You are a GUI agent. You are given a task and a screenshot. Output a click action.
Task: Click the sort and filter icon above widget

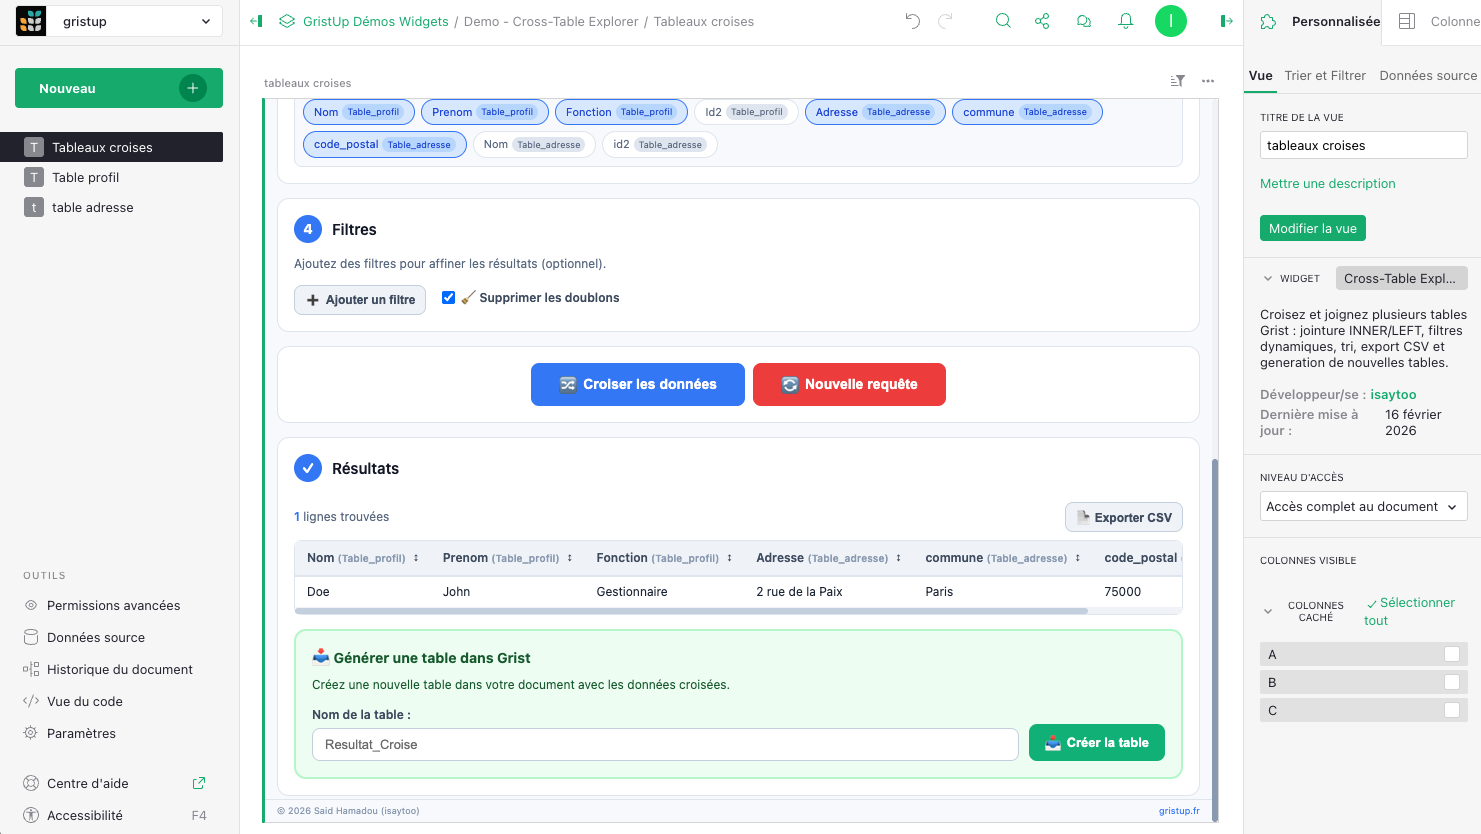(x=1178, y=81)
